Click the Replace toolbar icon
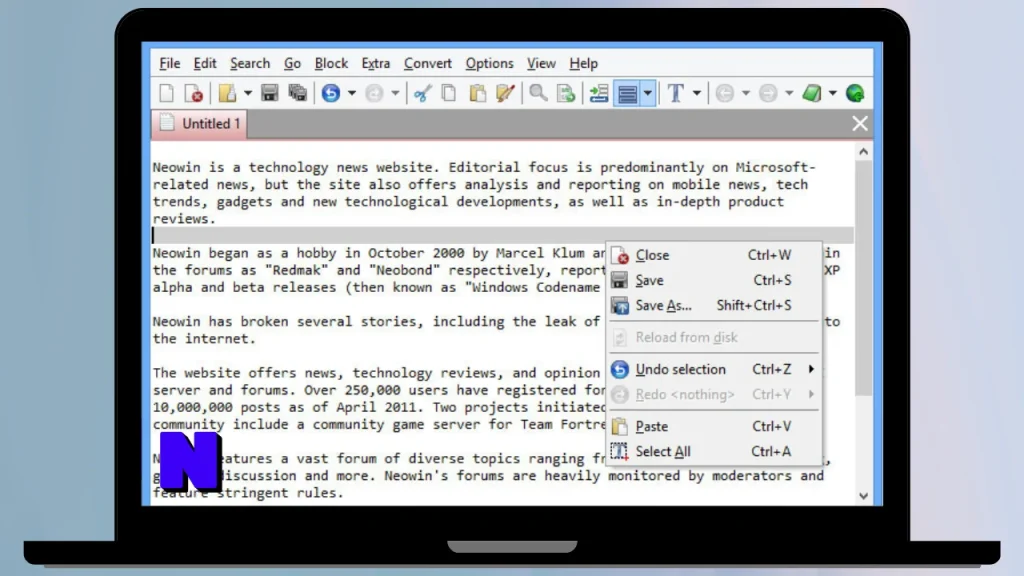Screen dimensions: 1024x576 (566, 93)
